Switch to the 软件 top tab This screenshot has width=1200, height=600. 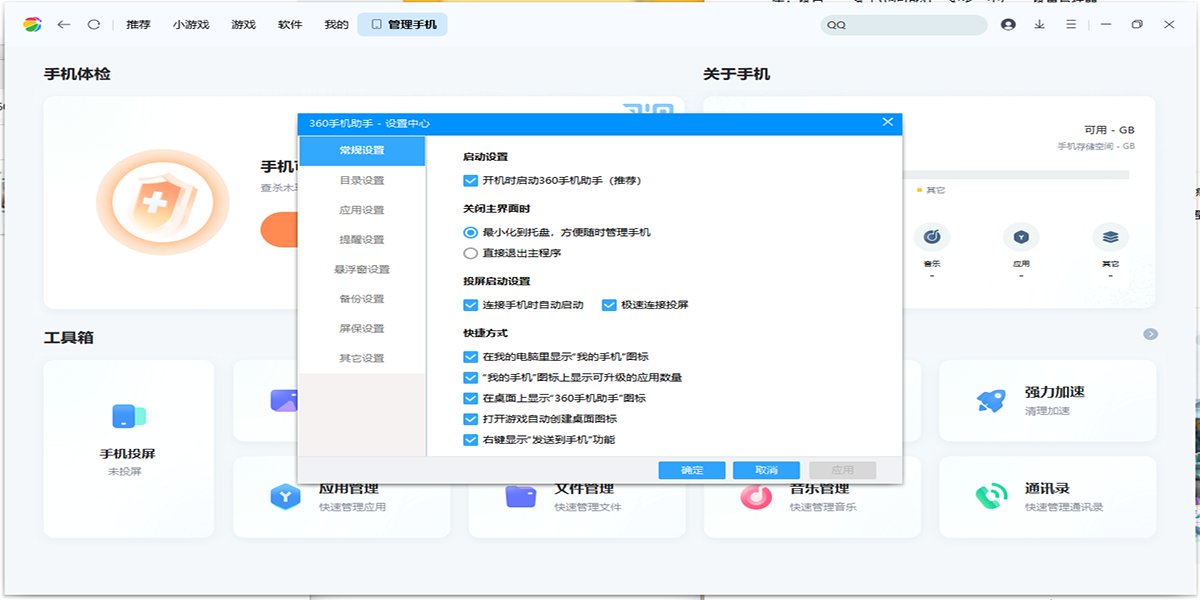[x=290, y=24]
